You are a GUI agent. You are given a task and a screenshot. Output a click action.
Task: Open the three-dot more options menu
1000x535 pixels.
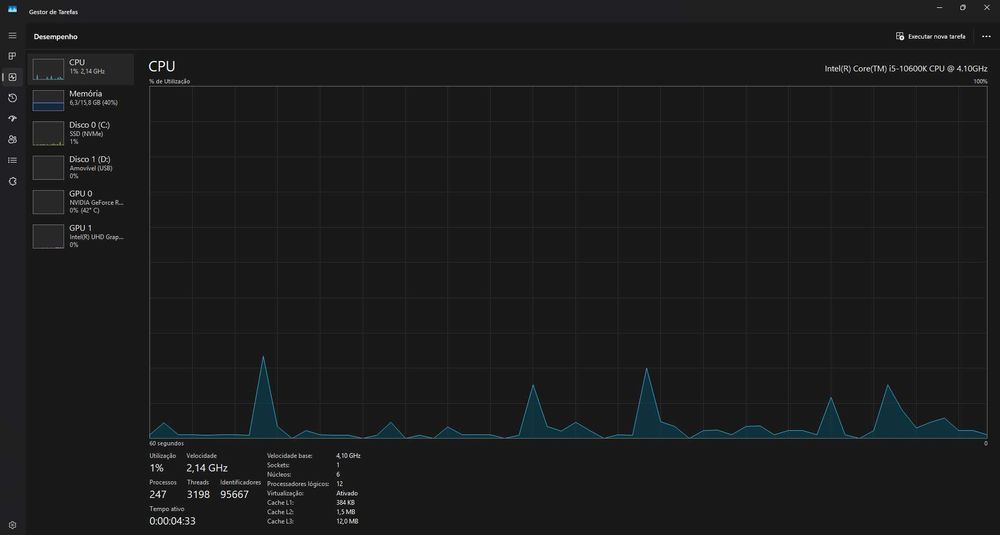[986, 36]
